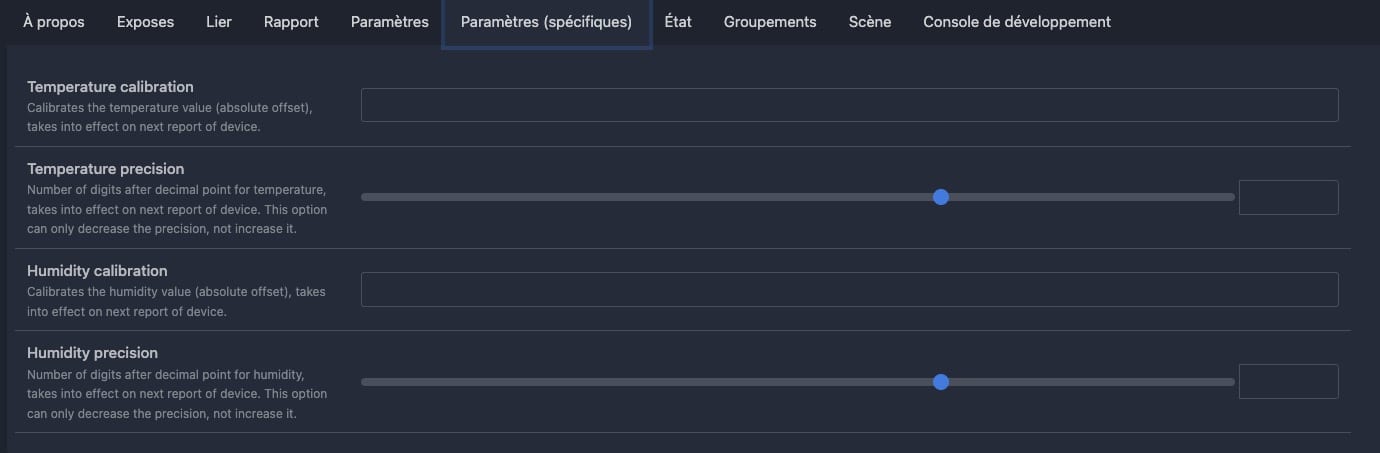Select the Rapport tab

pyautogui.click(x=291, y=22)
